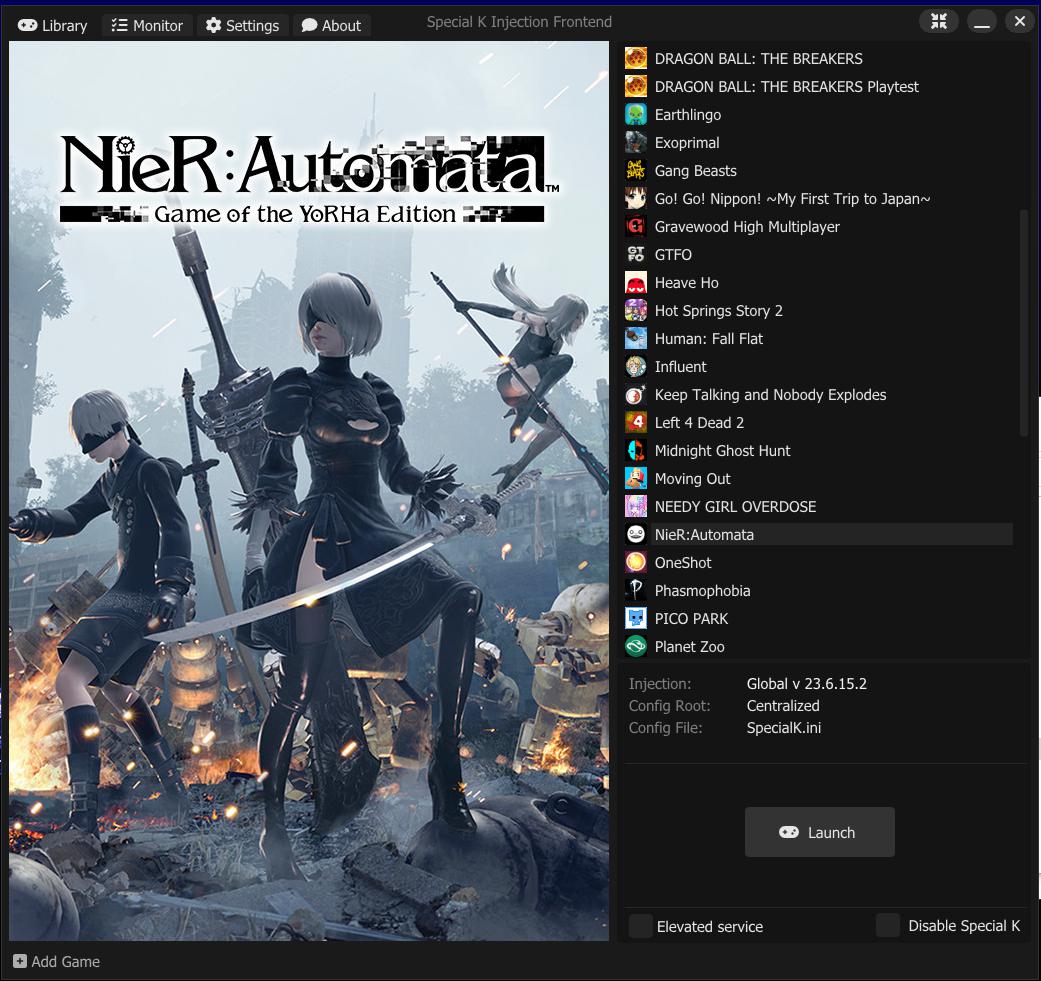
Task: Click the DRAGON BALL Playtest game icon
Action: pos(635,86)
